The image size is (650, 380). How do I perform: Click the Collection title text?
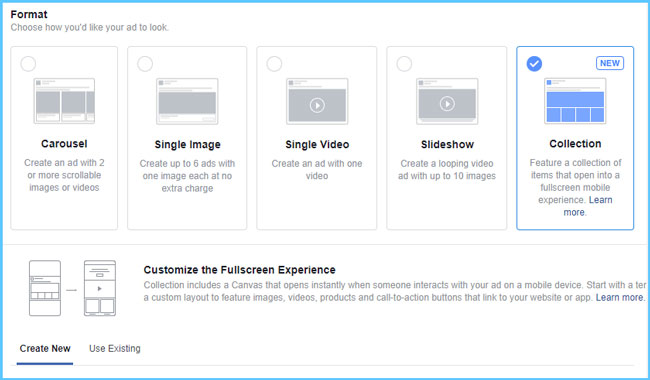point(575,144)
